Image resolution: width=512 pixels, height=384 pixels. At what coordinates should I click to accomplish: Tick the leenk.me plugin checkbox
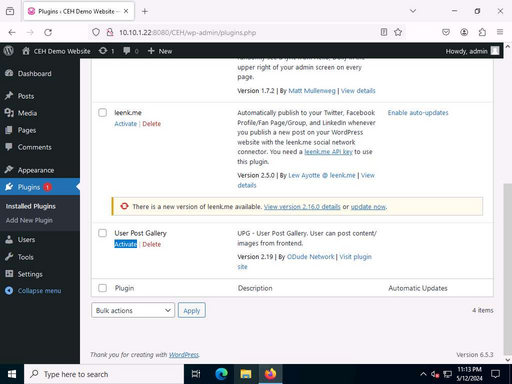point(103,113)
